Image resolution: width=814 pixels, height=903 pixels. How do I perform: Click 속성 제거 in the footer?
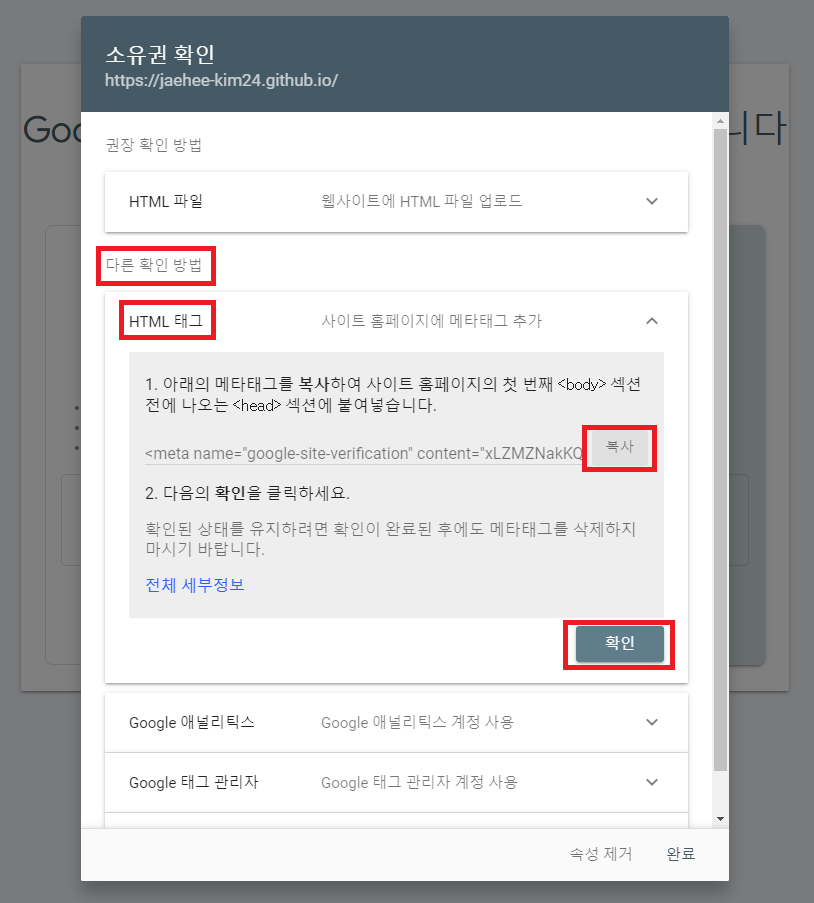(x=601, y=853)
